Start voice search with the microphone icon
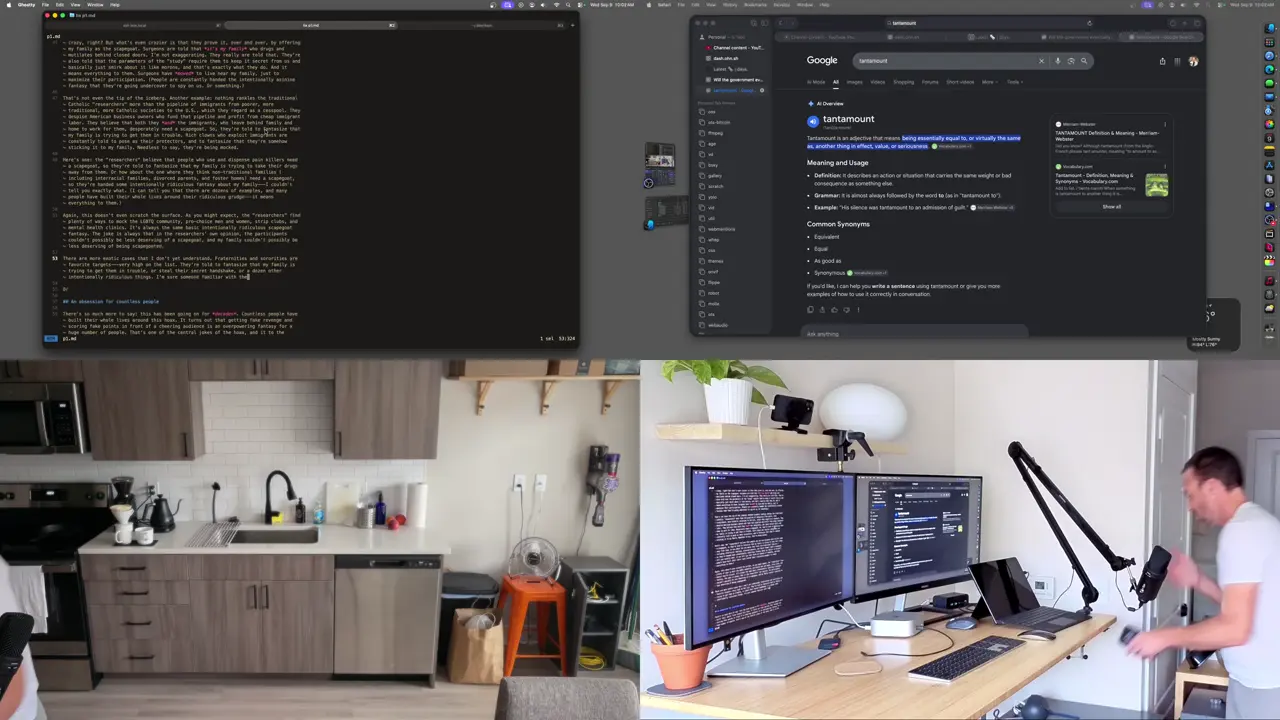The width and height of the screenshot is (1280, 720). tap(1058, 61)
